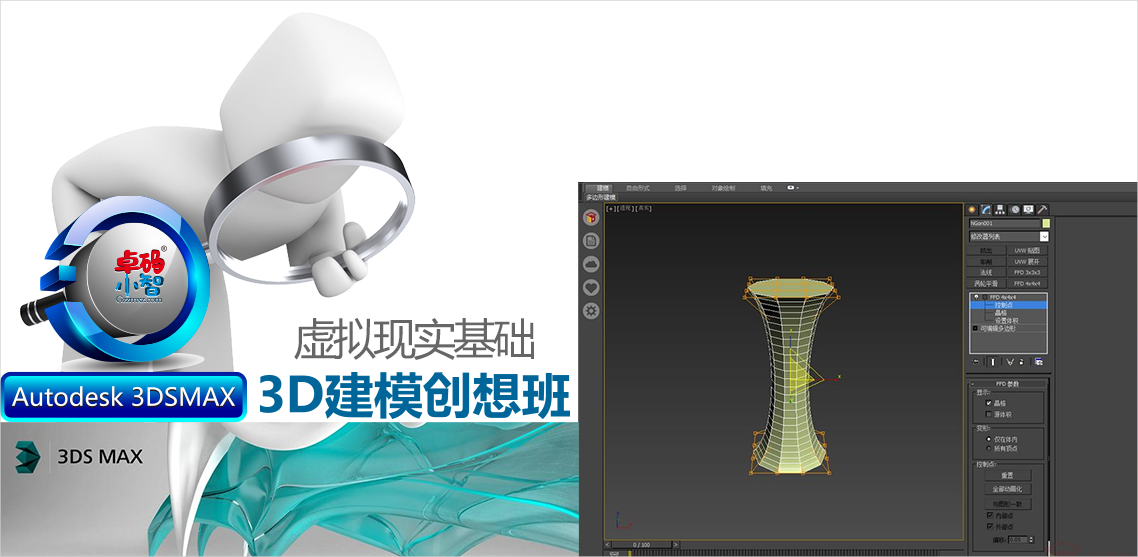Toggle Show End Result icon below stack
Screen dimensions: 1138x557
point(993,362)
